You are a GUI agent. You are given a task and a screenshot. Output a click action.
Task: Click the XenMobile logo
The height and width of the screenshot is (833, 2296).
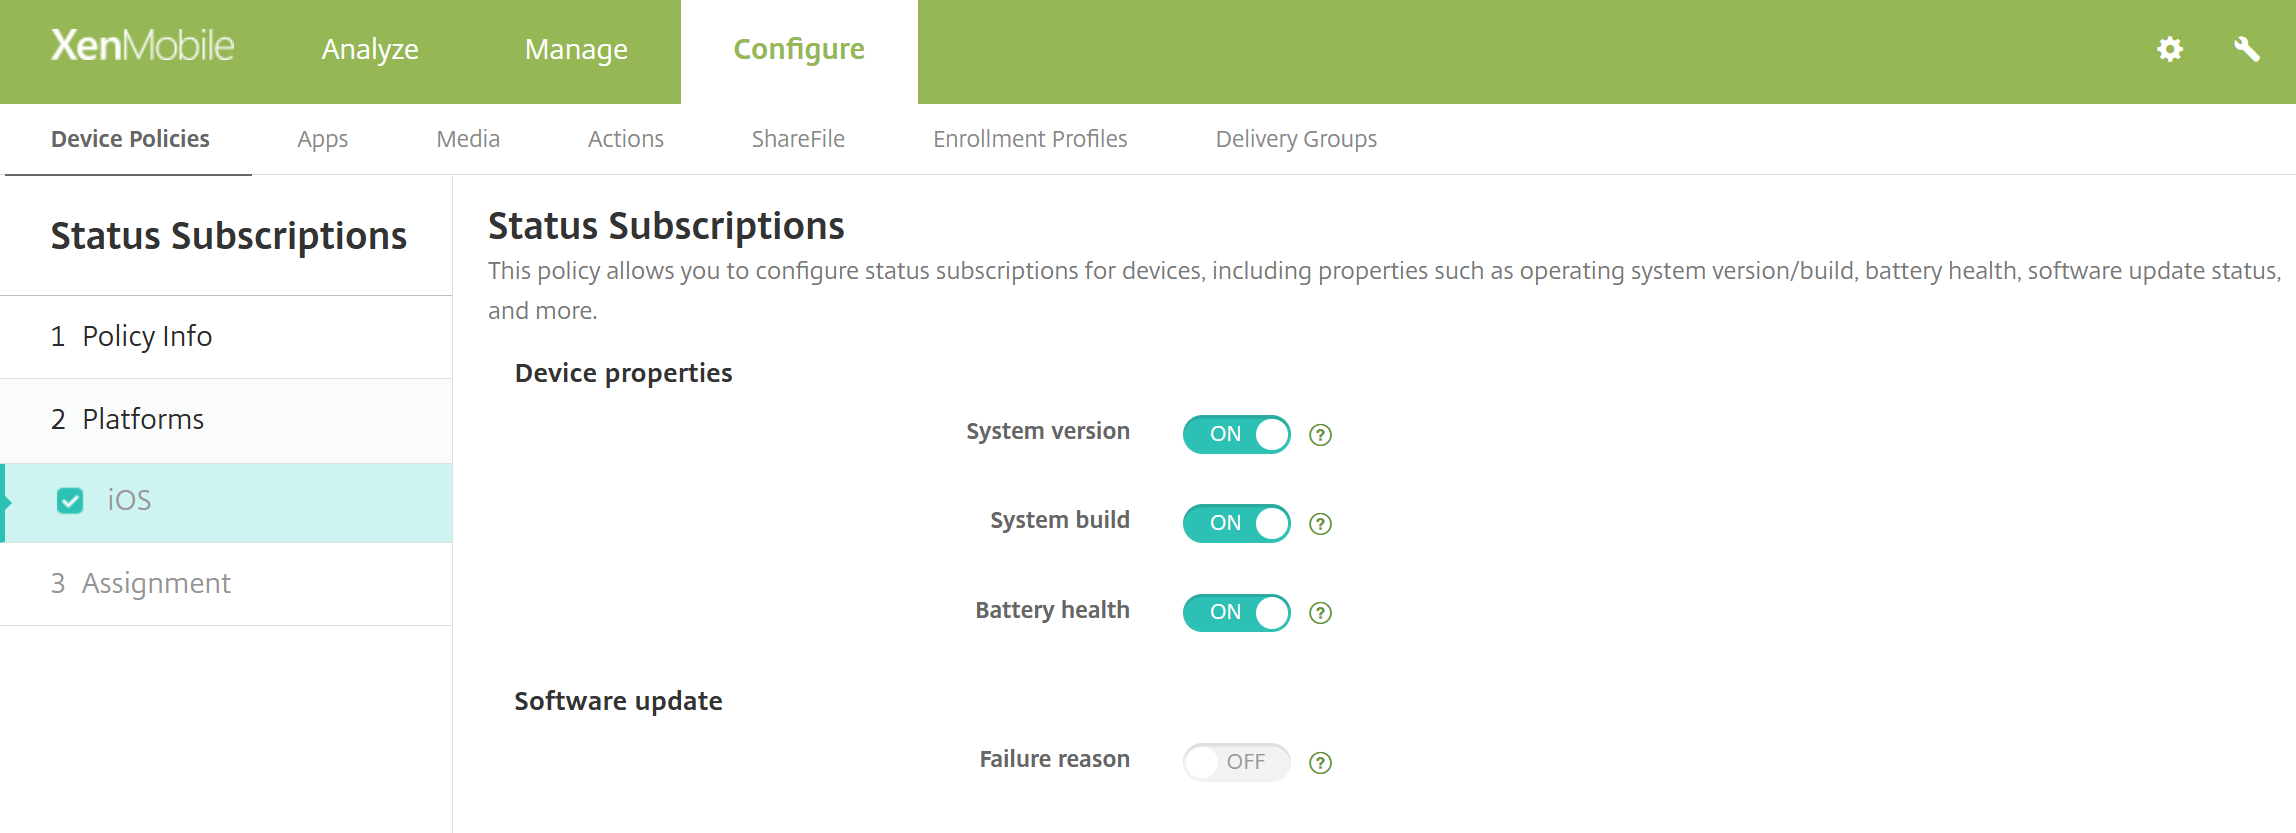pos(141,45)
